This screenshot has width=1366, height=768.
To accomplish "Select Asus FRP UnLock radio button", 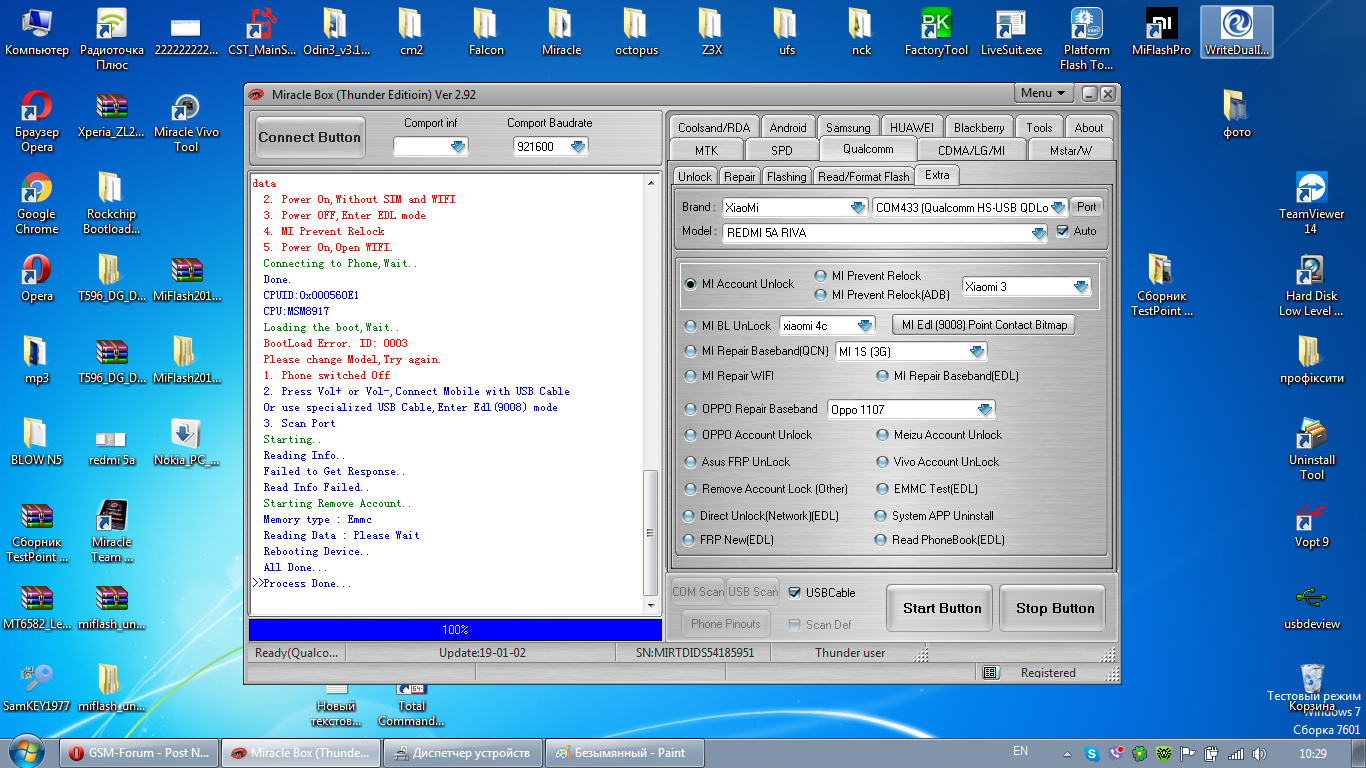I will (x=691, y=462).
